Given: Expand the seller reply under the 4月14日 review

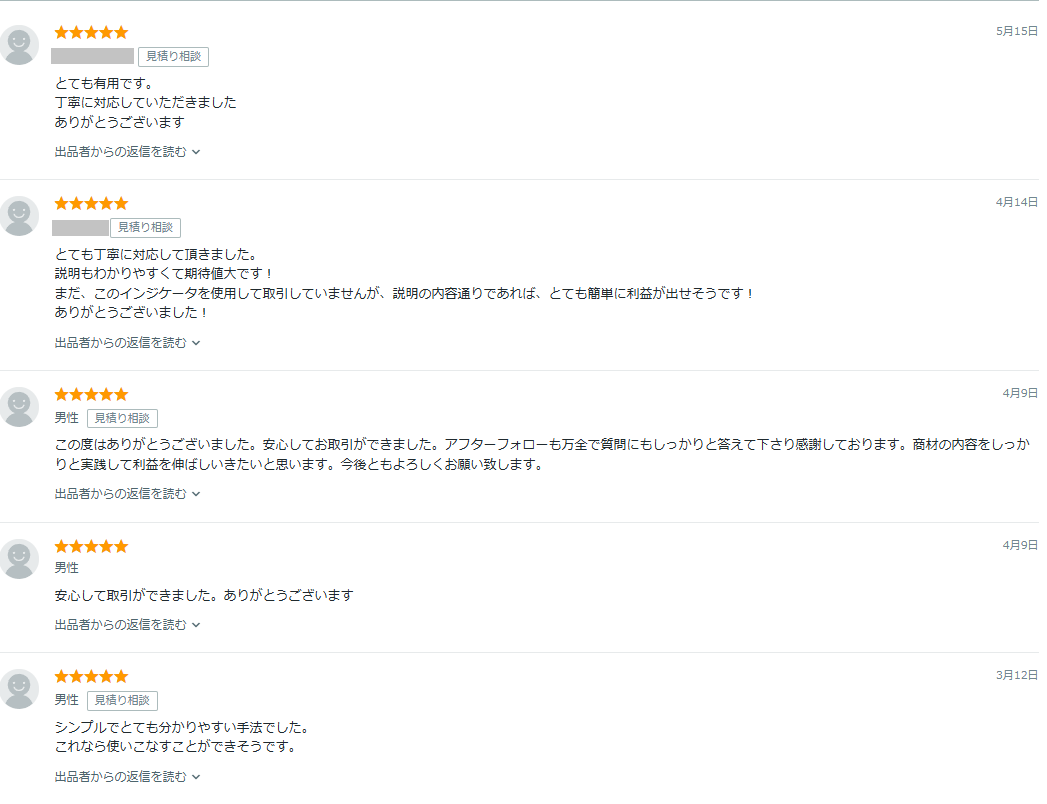Looking at the screenshot, I should point(128,343).
